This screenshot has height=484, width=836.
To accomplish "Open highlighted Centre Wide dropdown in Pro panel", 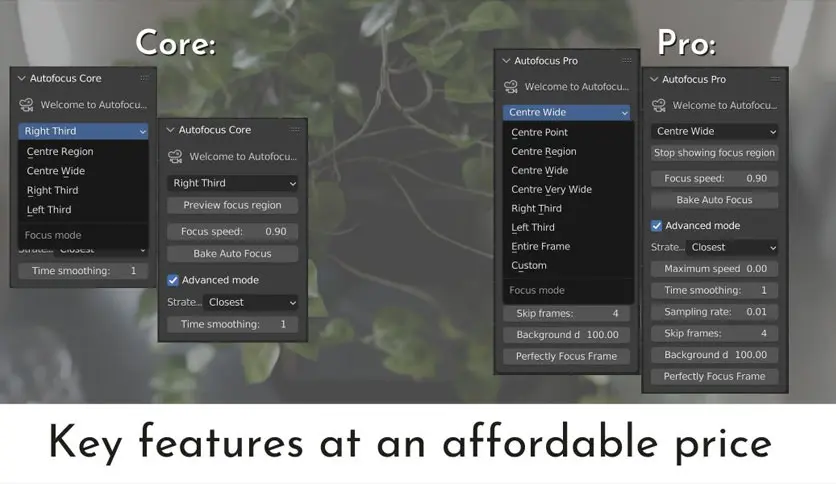I will pos(566,112).
